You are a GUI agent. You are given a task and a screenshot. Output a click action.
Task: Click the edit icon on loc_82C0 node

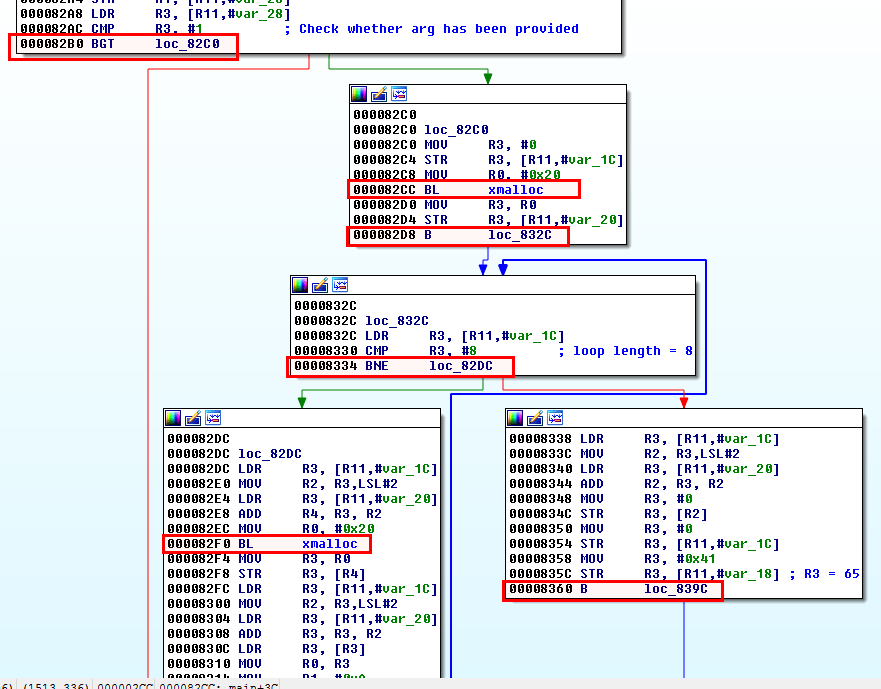click(379, 94)
